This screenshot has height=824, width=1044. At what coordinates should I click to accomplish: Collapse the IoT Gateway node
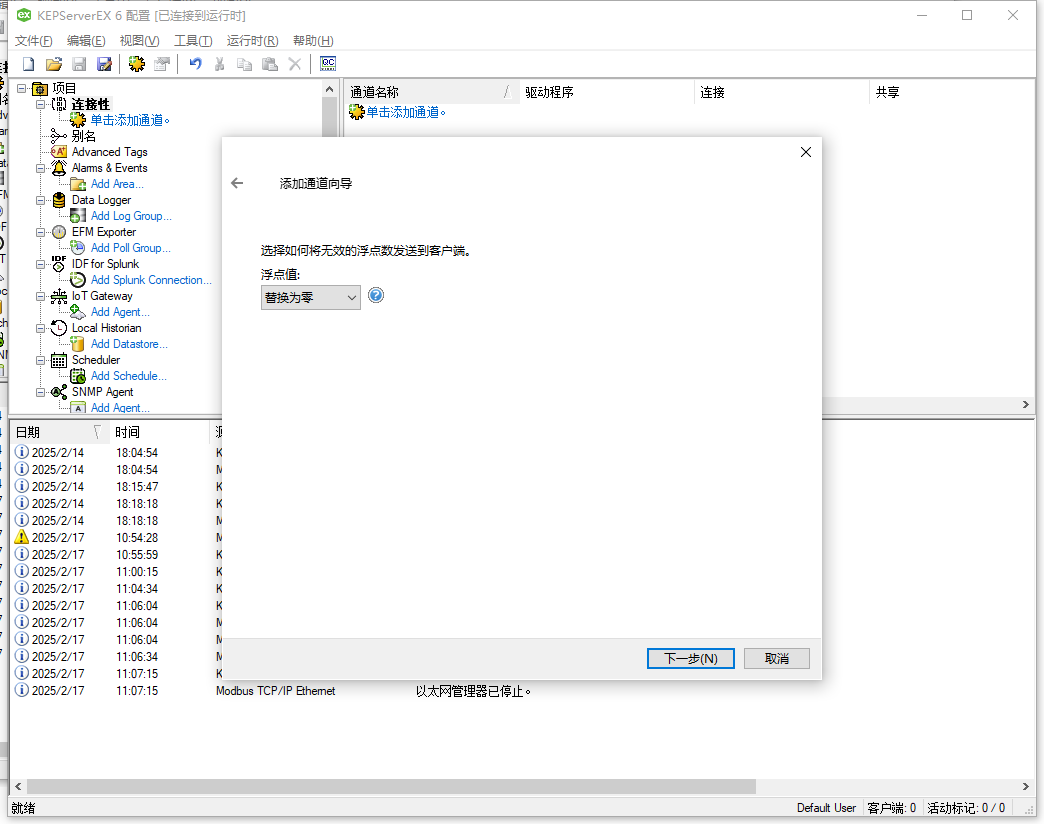click(x=41, y=296)
